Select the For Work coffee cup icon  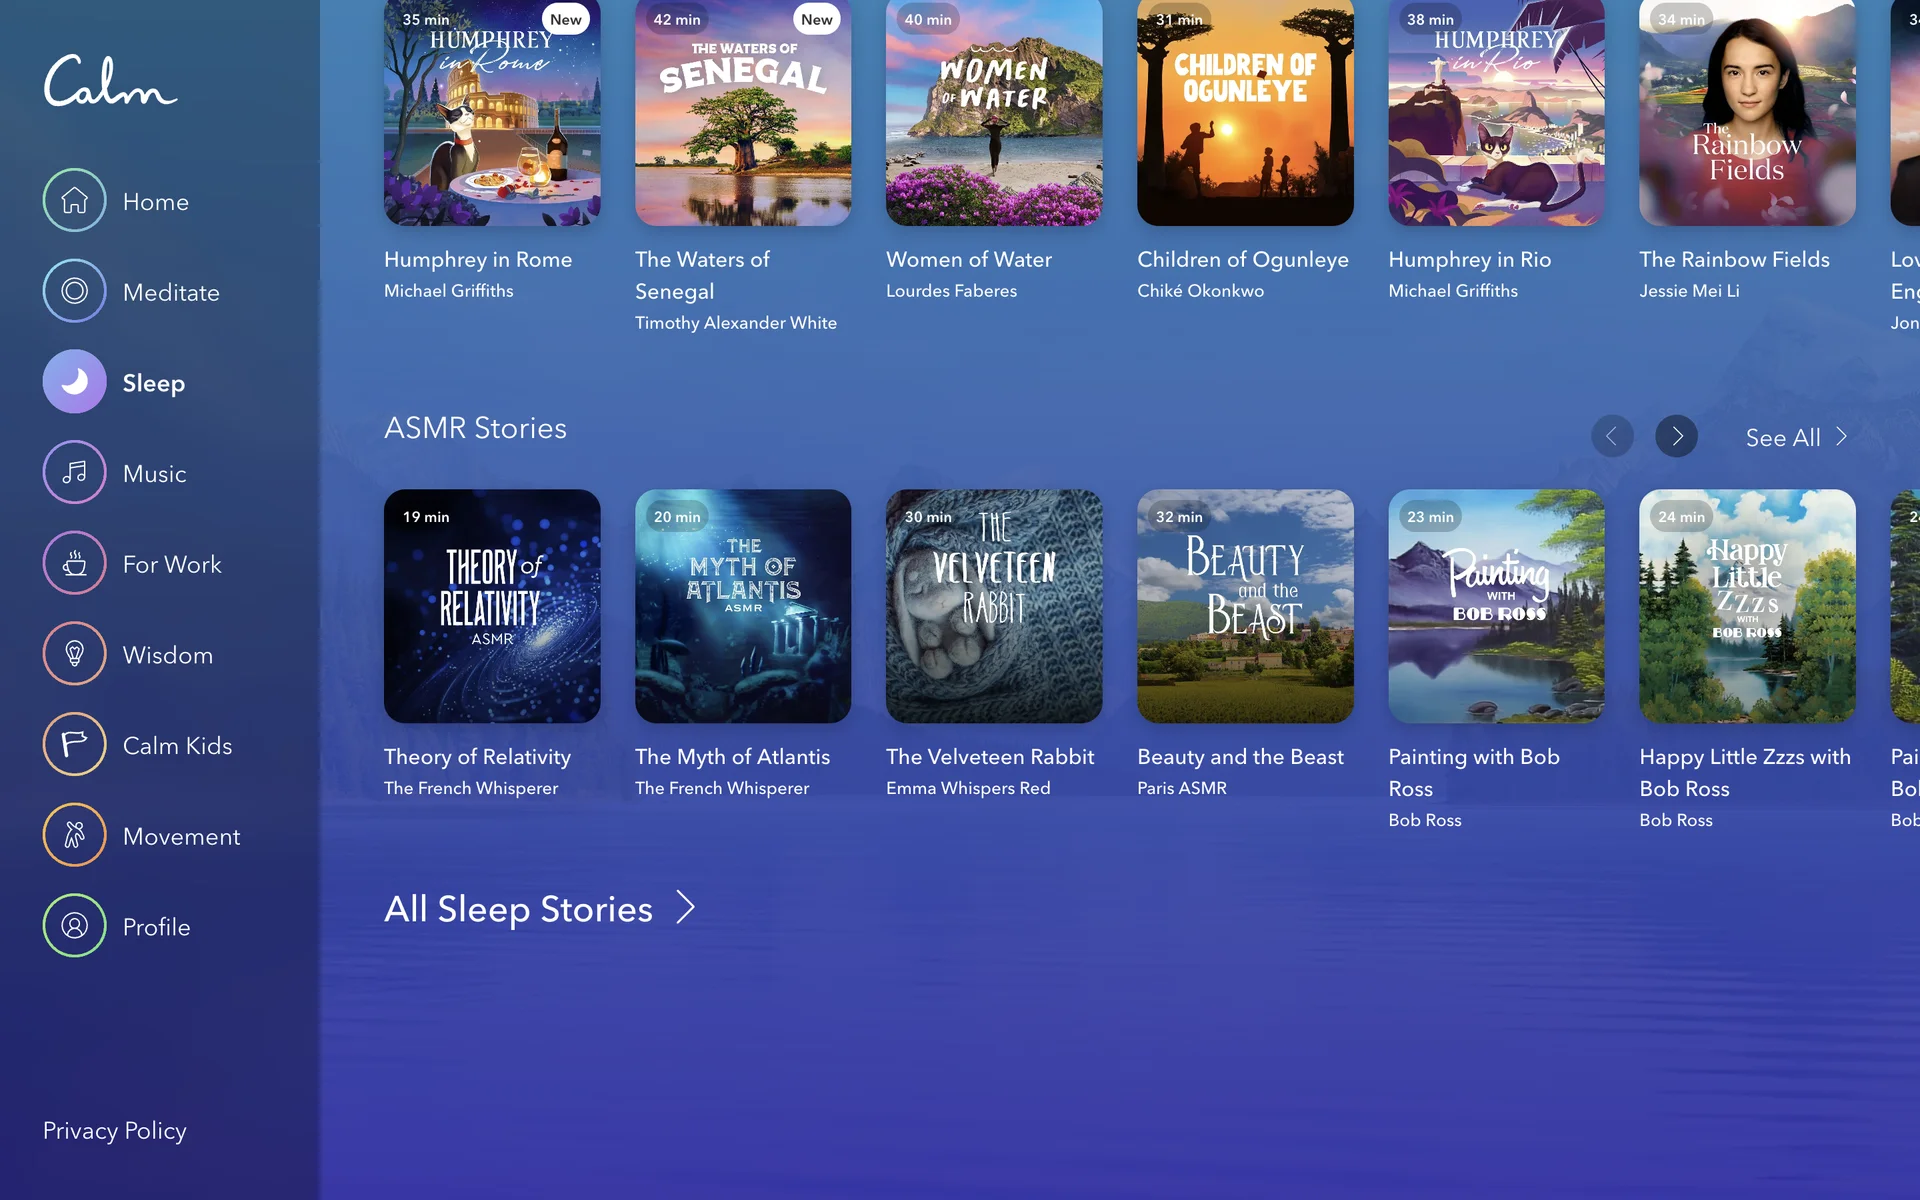pyautogui.click(x=74, y=564)
